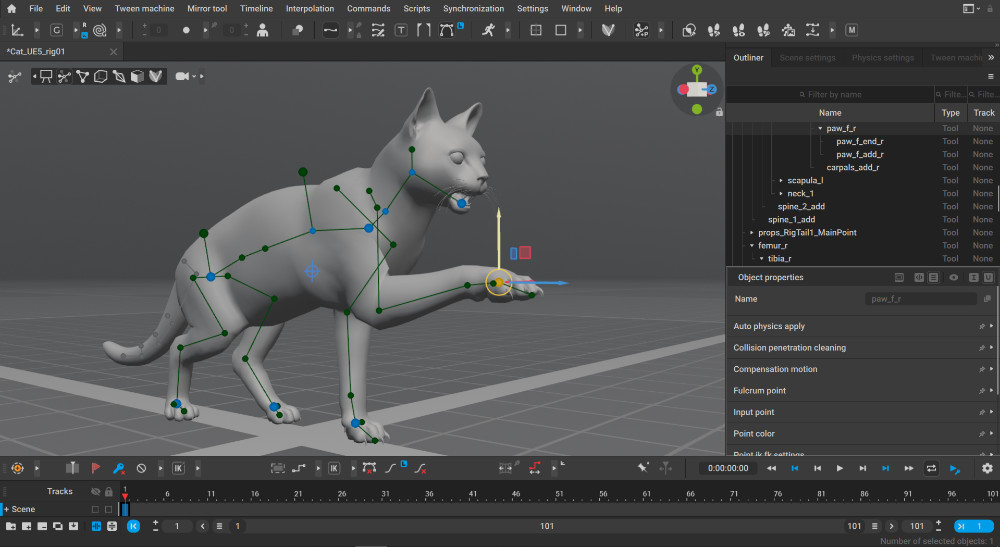
Task: Expand props_RigTail1_MainPoint node
Action: click(752, 233)
